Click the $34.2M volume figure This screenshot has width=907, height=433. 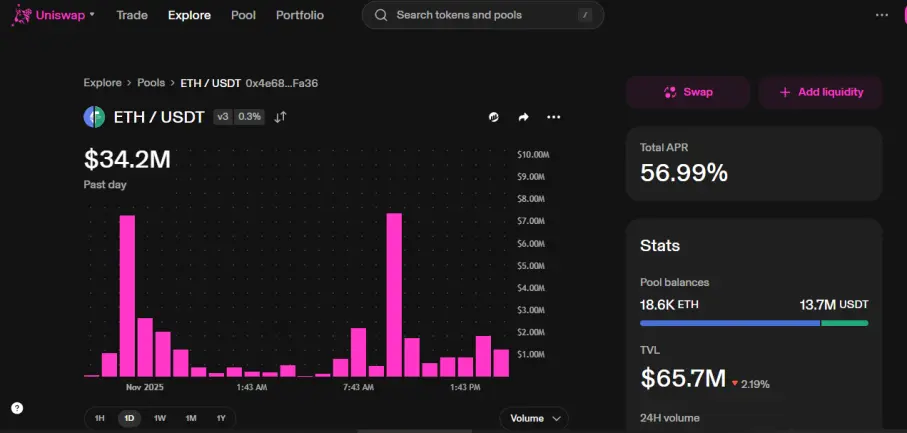(127, 160)
